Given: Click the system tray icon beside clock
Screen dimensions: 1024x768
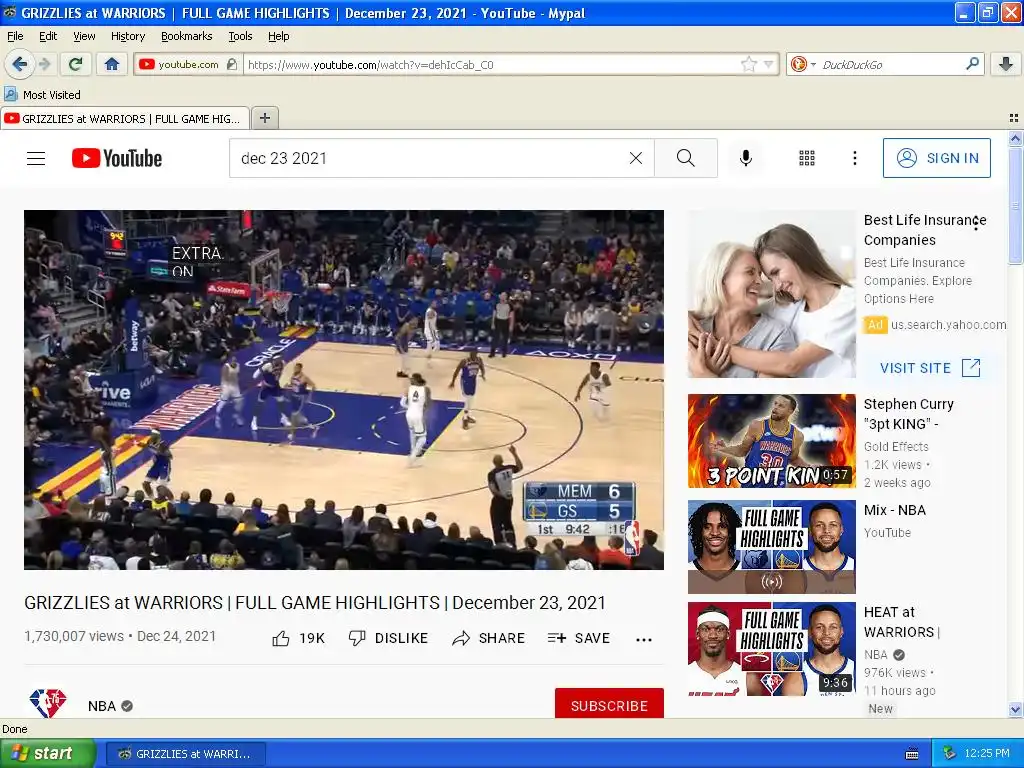Looking at the screenshot, I should point(950,754).
